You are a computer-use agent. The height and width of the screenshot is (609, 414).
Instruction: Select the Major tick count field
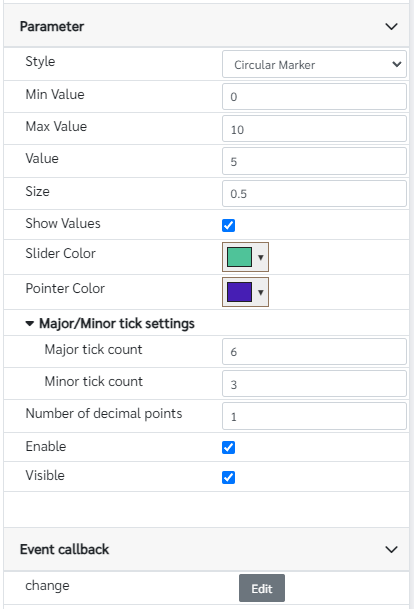click(x=314, y=351)
